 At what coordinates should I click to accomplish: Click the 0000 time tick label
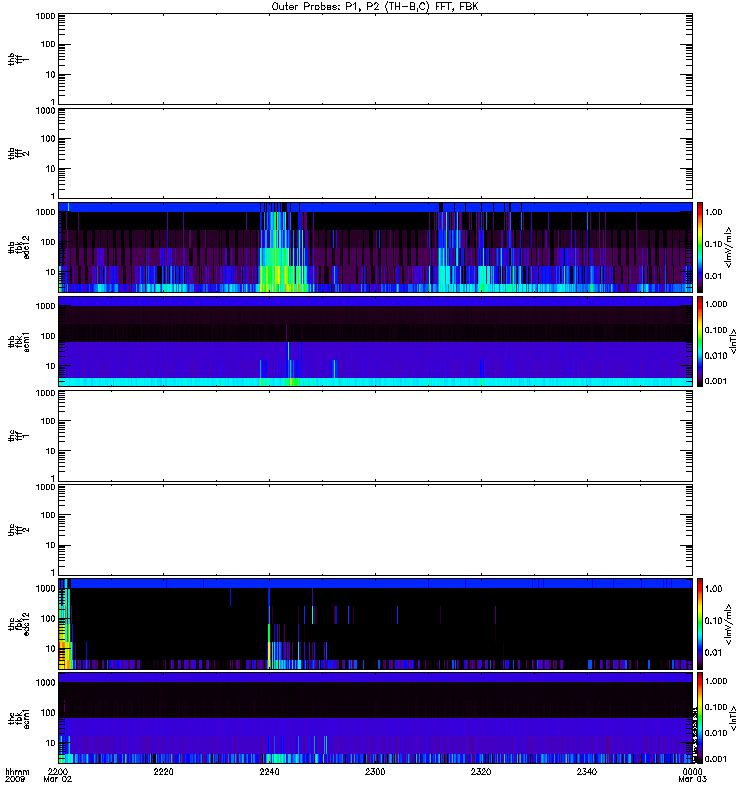692,772
